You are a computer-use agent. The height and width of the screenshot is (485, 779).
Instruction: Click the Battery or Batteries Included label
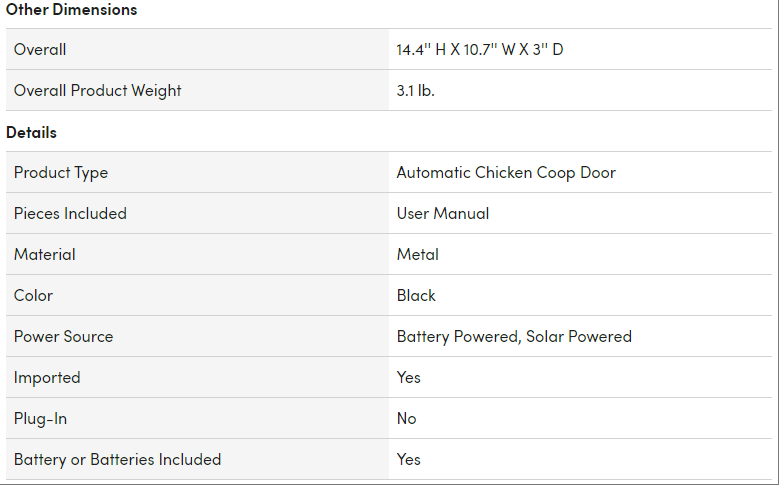tap(117, 459)
